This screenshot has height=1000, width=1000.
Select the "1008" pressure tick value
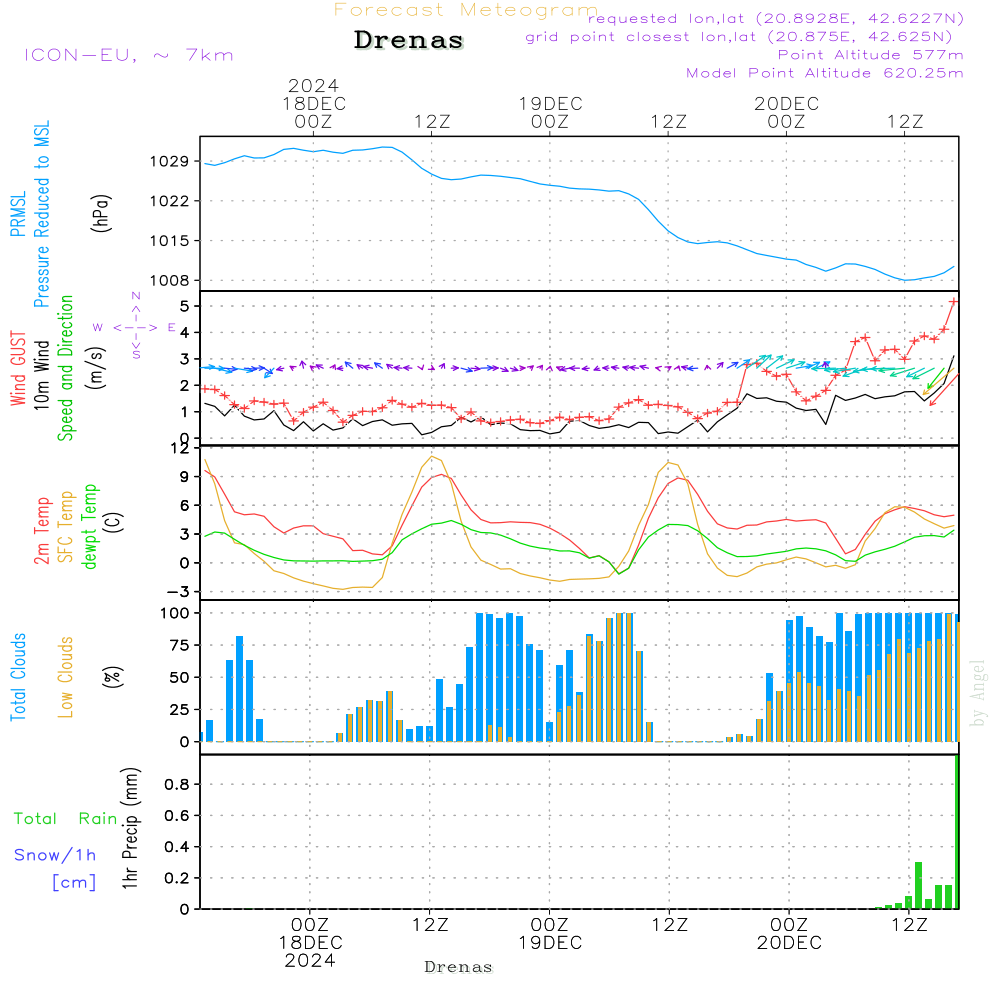click(x=170, y=280)
